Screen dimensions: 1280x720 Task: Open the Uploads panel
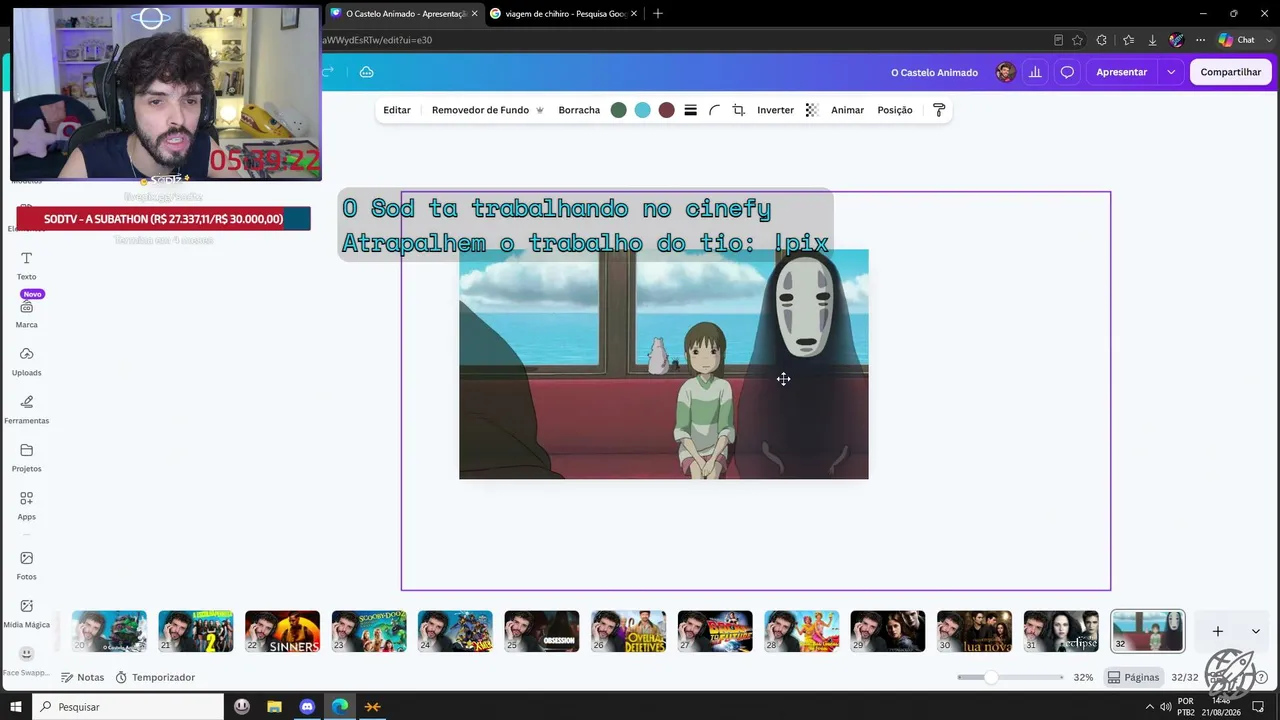pos(26,361)
